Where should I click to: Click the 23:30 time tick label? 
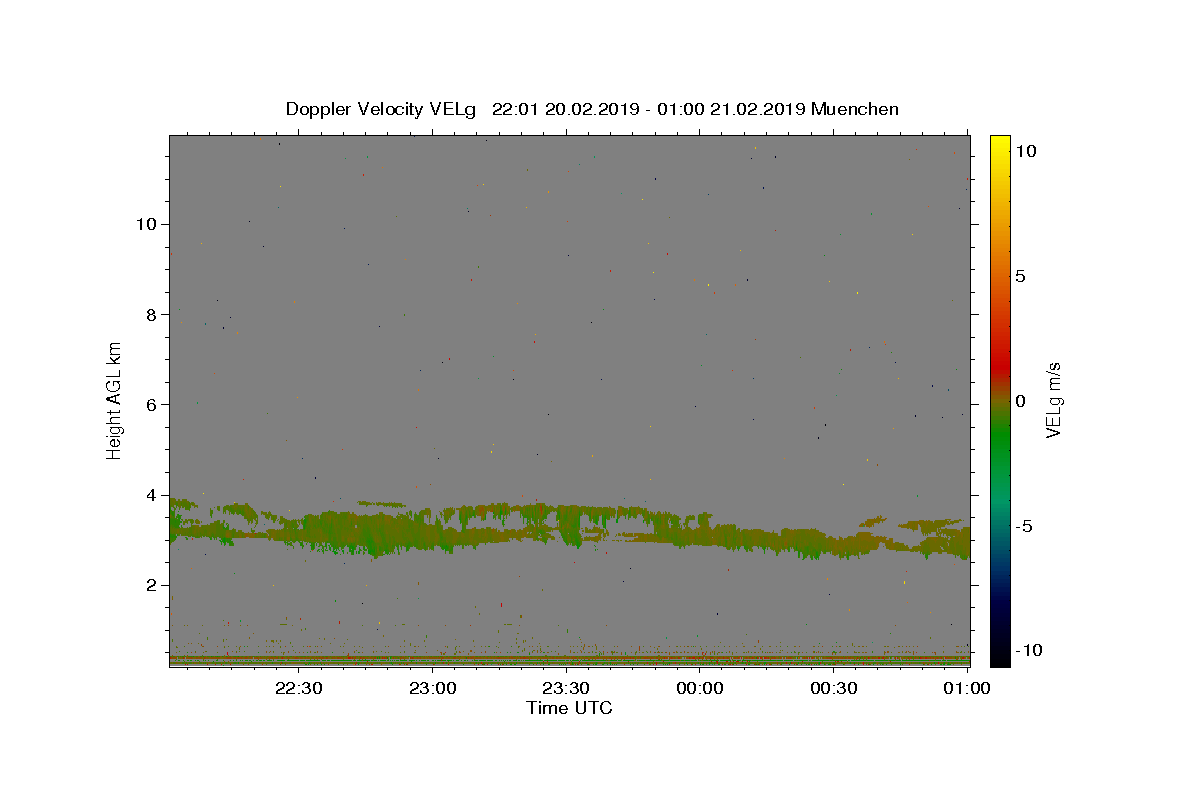point(566,688)
